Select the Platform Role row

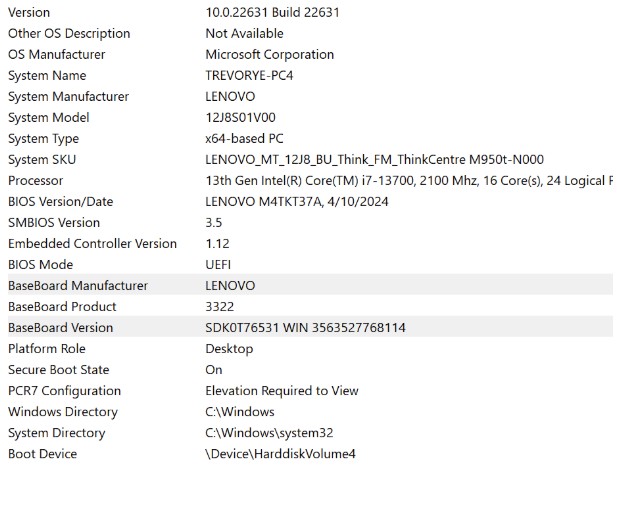tap(46, 348)
